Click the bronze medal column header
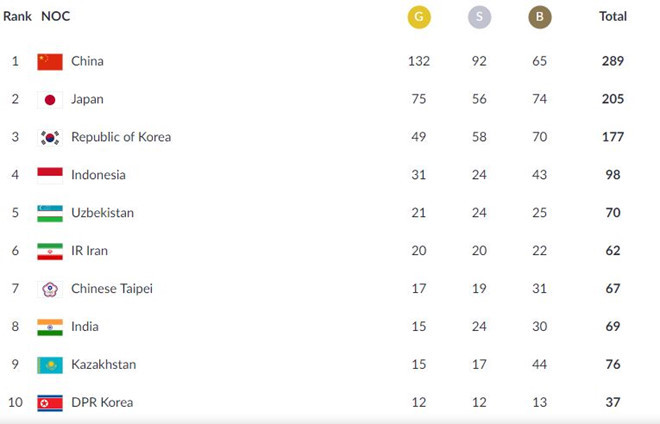The image size is (660, 424). (539, 17)
